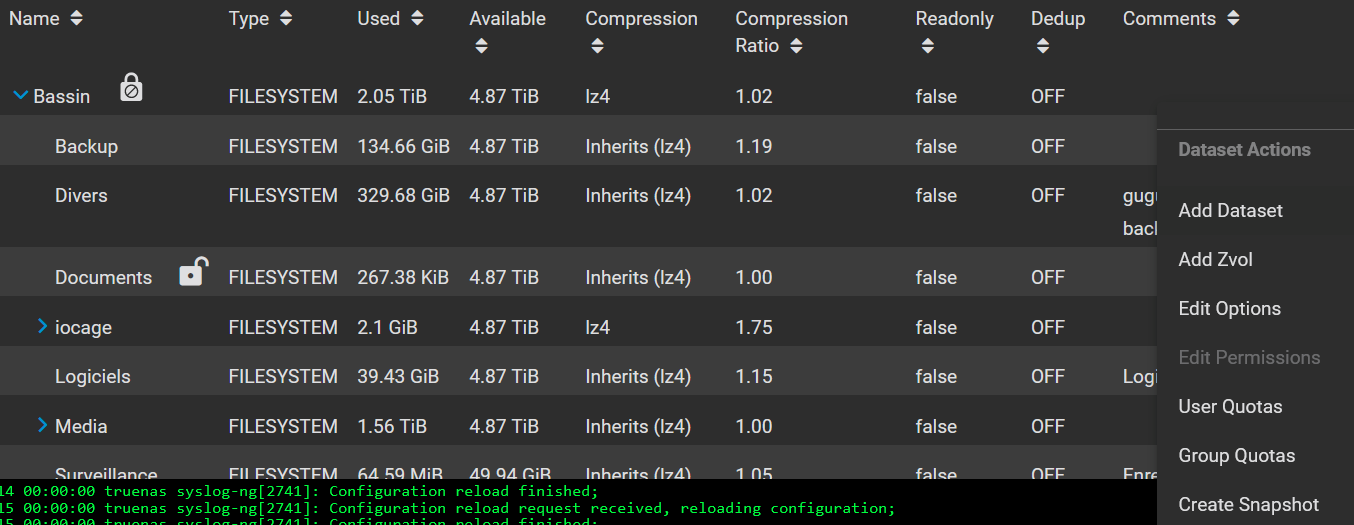Sort by Readonly column arrows

[x=927, y=46]
